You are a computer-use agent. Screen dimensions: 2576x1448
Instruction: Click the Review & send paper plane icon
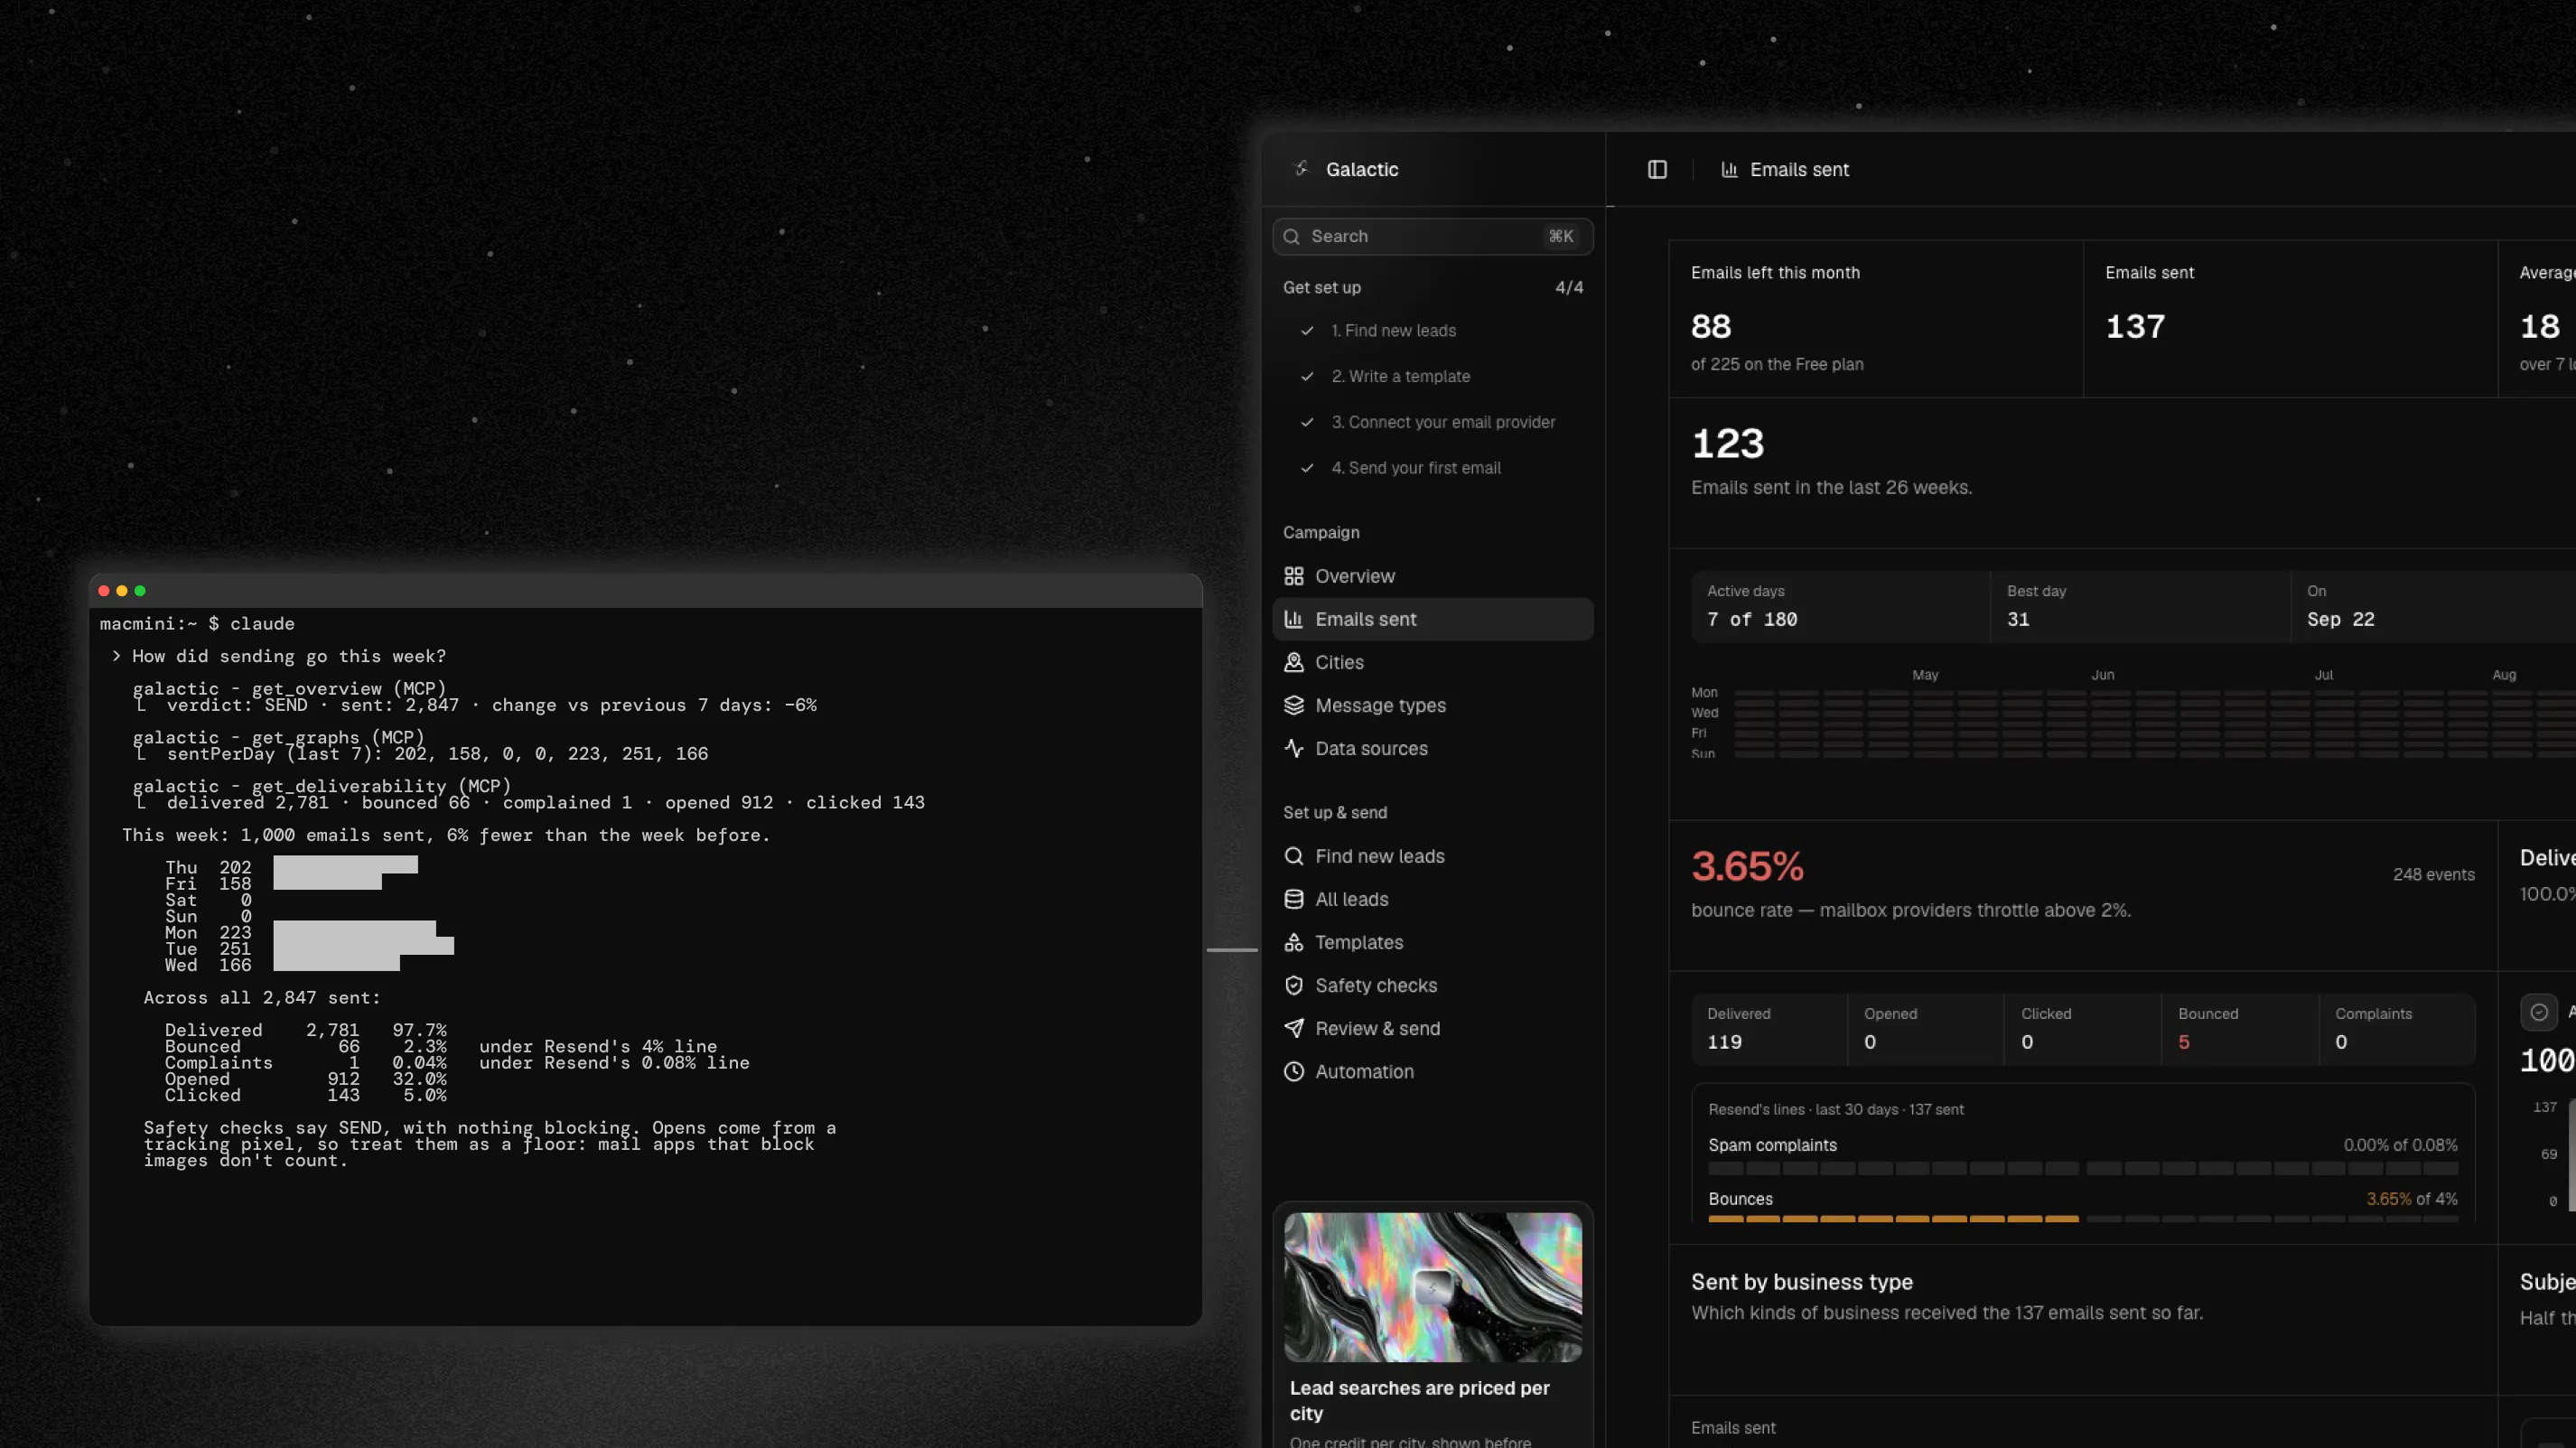(x=1293, y=1028)
